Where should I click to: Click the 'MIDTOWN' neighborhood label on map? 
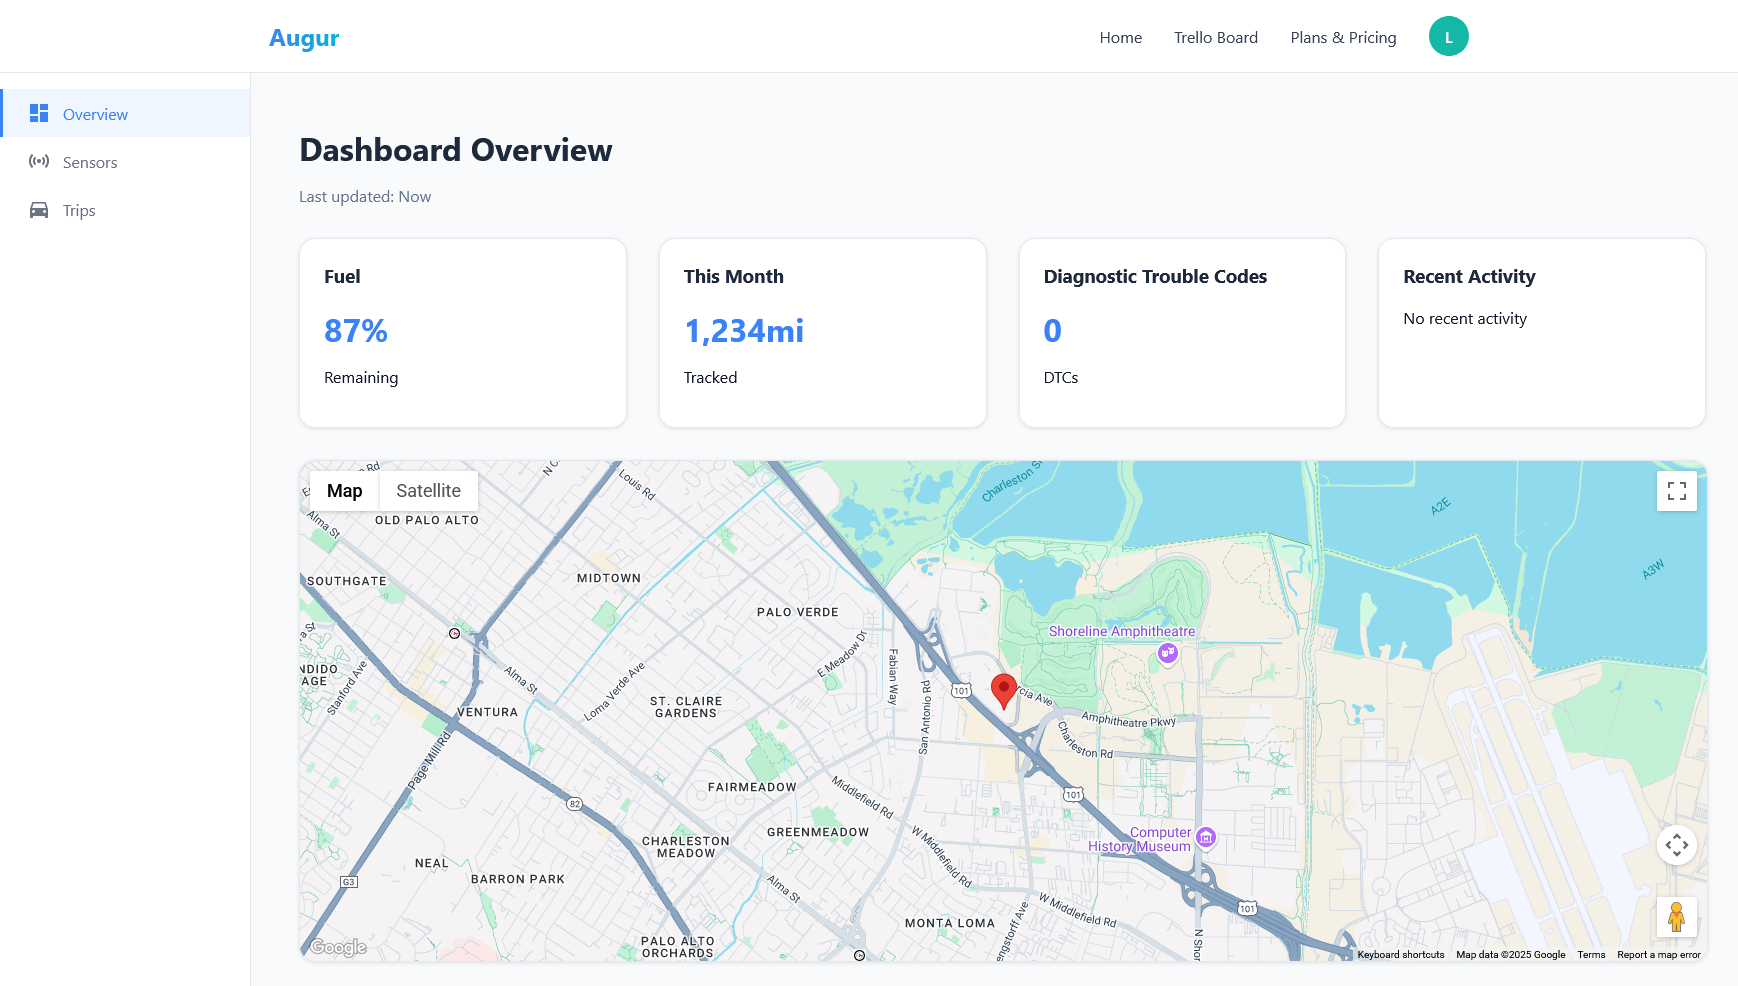pyautogui.click(x=609, y=578)
